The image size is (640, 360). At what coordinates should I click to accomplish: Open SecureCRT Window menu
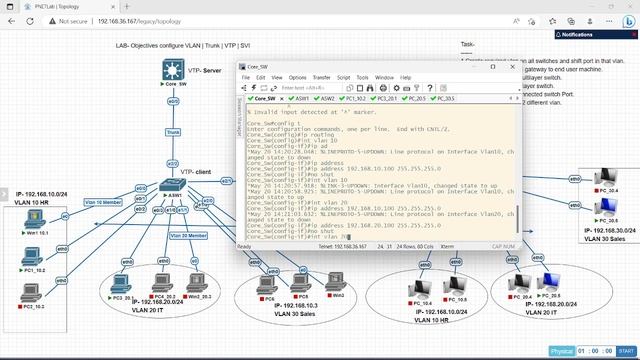point(384,78)
